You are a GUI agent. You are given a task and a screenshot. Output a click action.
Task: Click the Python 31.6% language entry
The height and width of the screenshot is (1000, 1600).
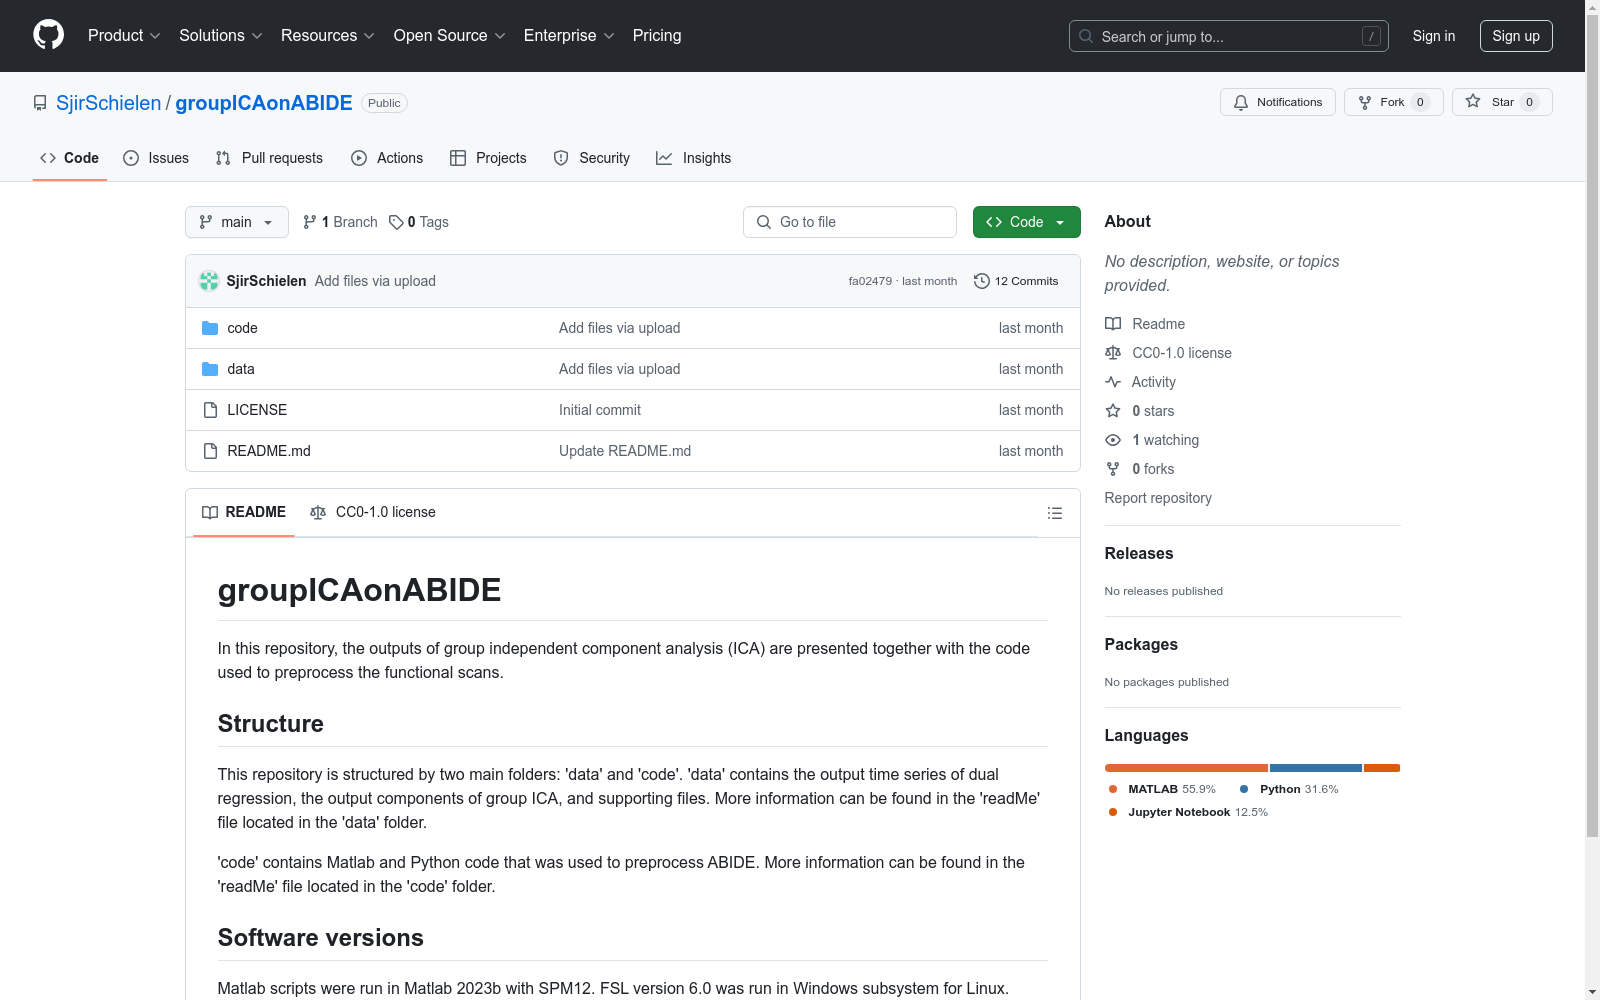tap(1289, 789)
